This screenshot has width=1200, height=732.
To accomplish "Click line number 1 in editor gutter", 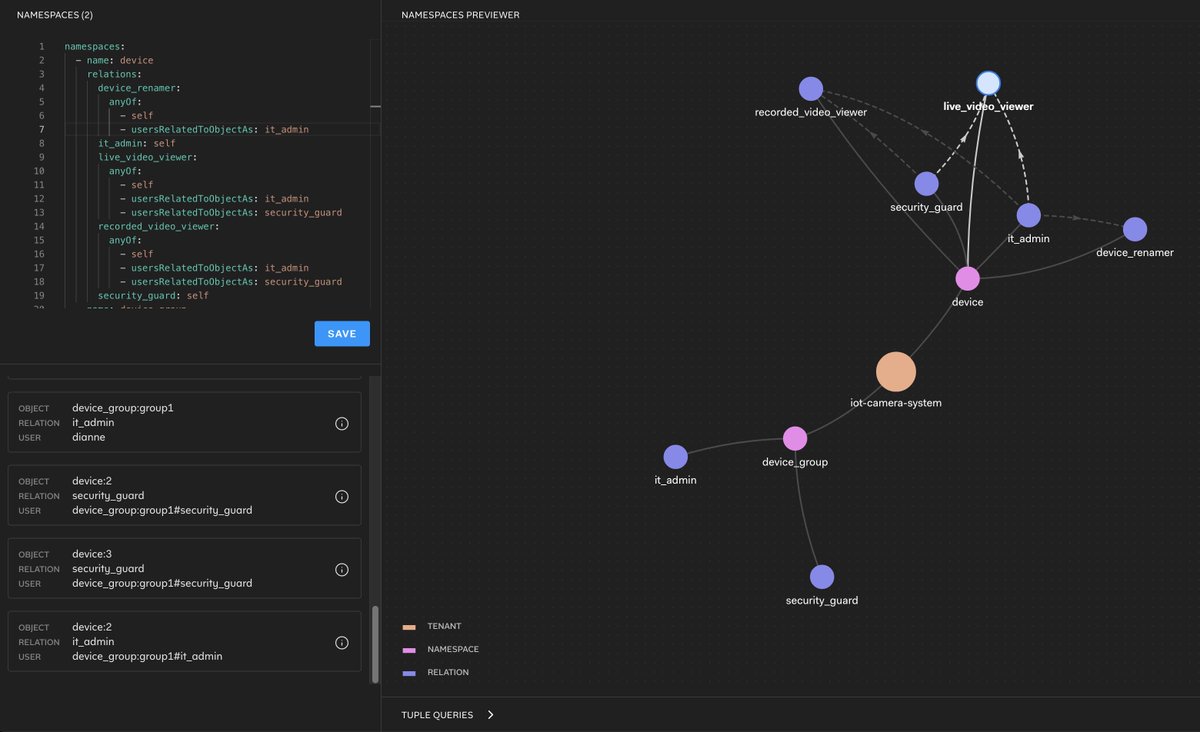I will coord(41,47).
